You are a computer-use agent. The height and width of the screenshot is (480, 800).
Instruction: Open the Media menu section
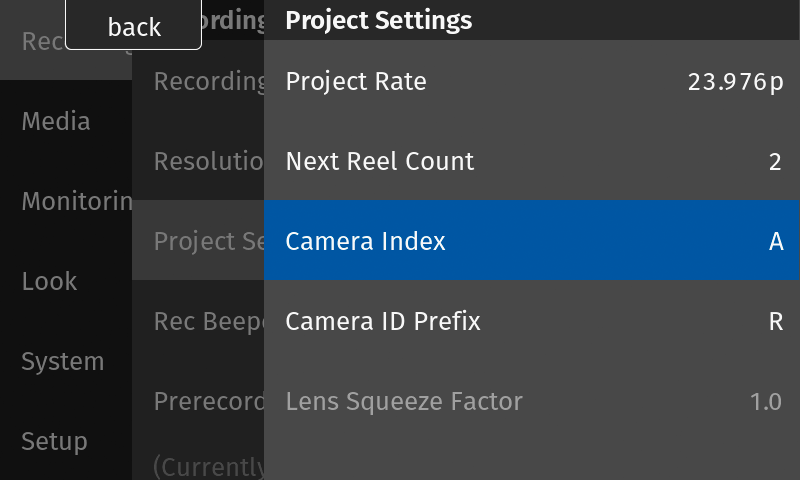pos(56,122)
